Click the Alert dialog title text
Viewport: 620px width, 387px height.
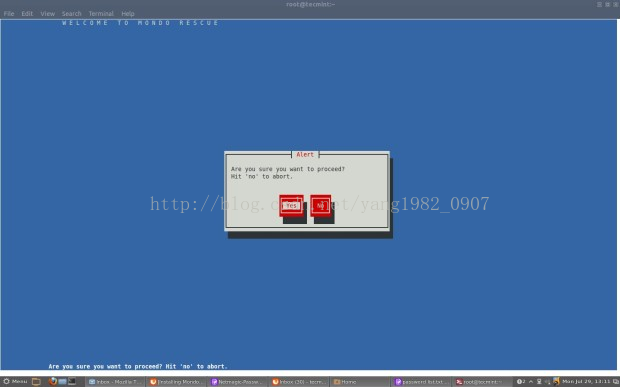pos(305,155)
